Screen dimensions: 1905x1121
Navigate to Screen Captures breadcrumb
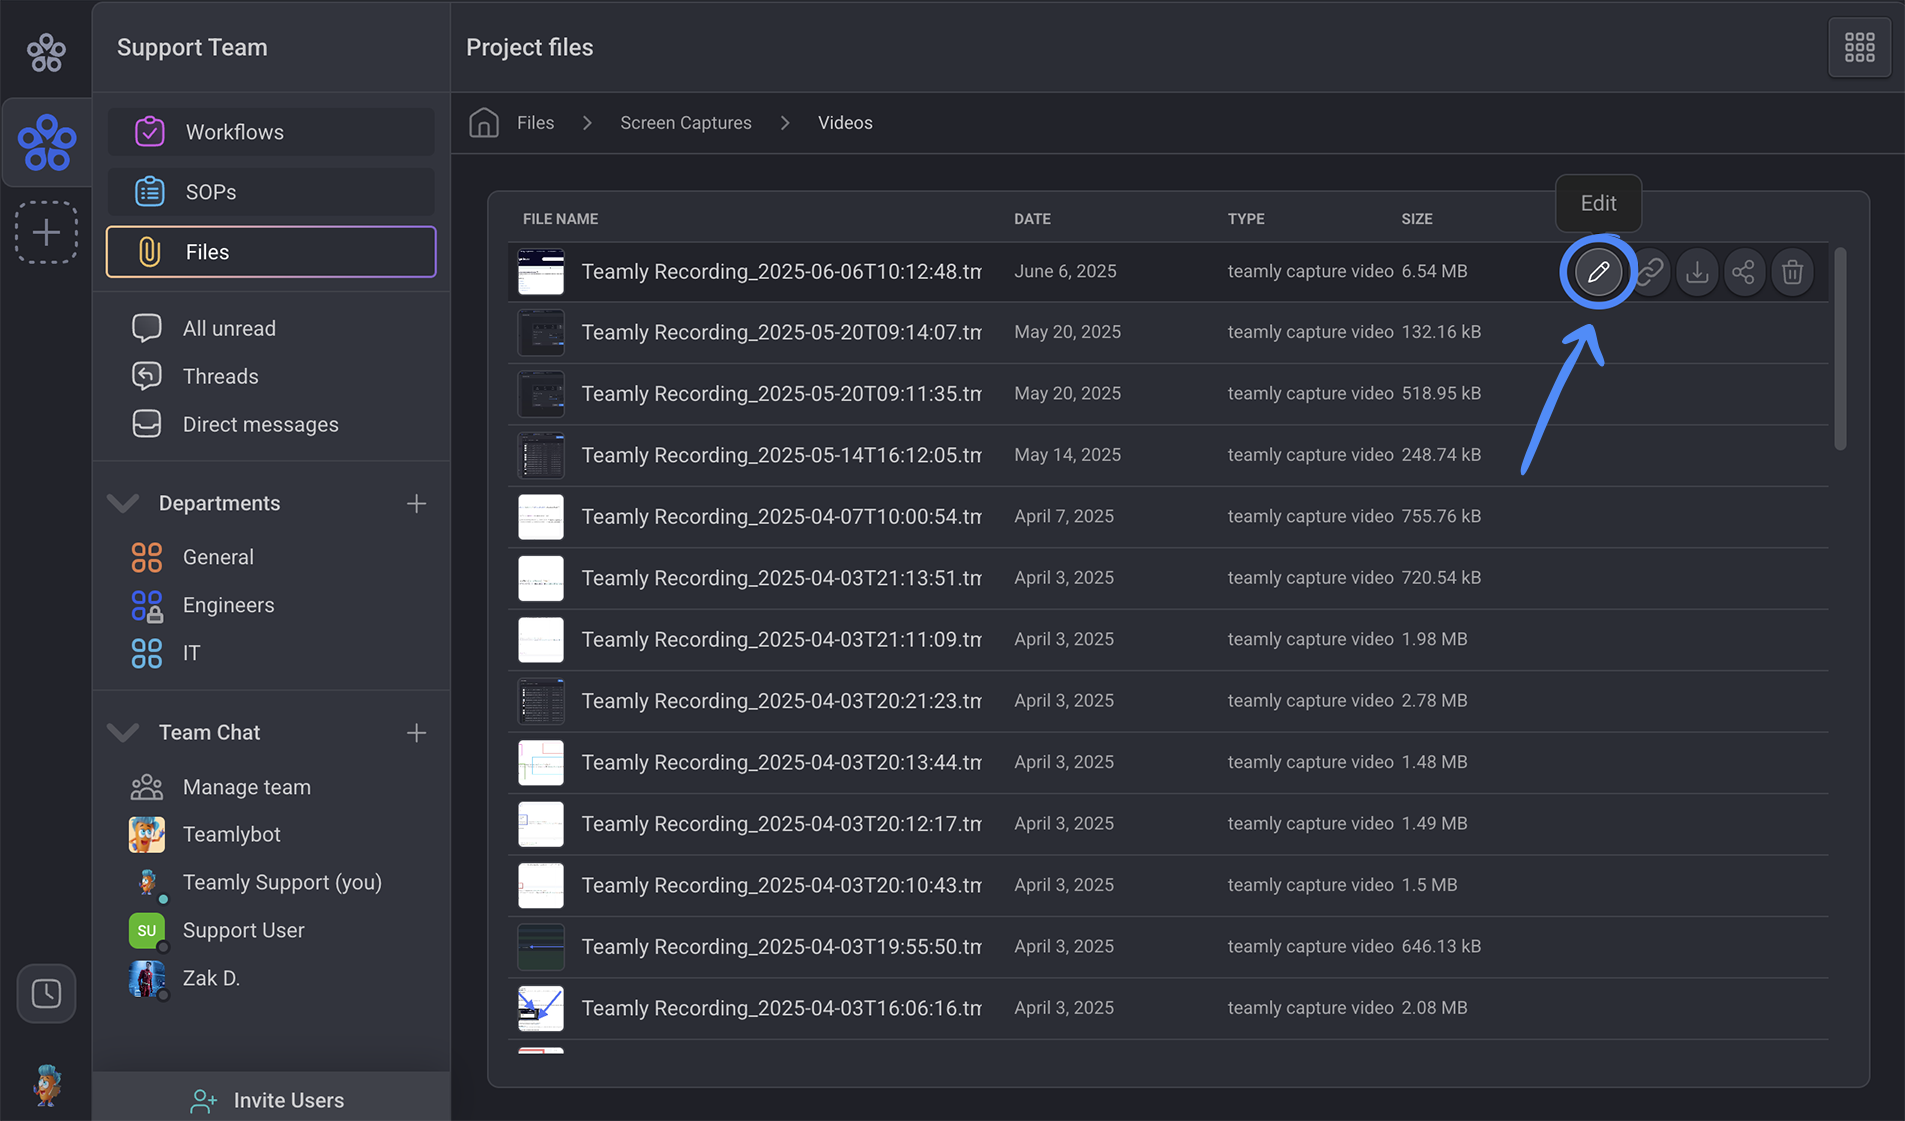coord(685,122)
